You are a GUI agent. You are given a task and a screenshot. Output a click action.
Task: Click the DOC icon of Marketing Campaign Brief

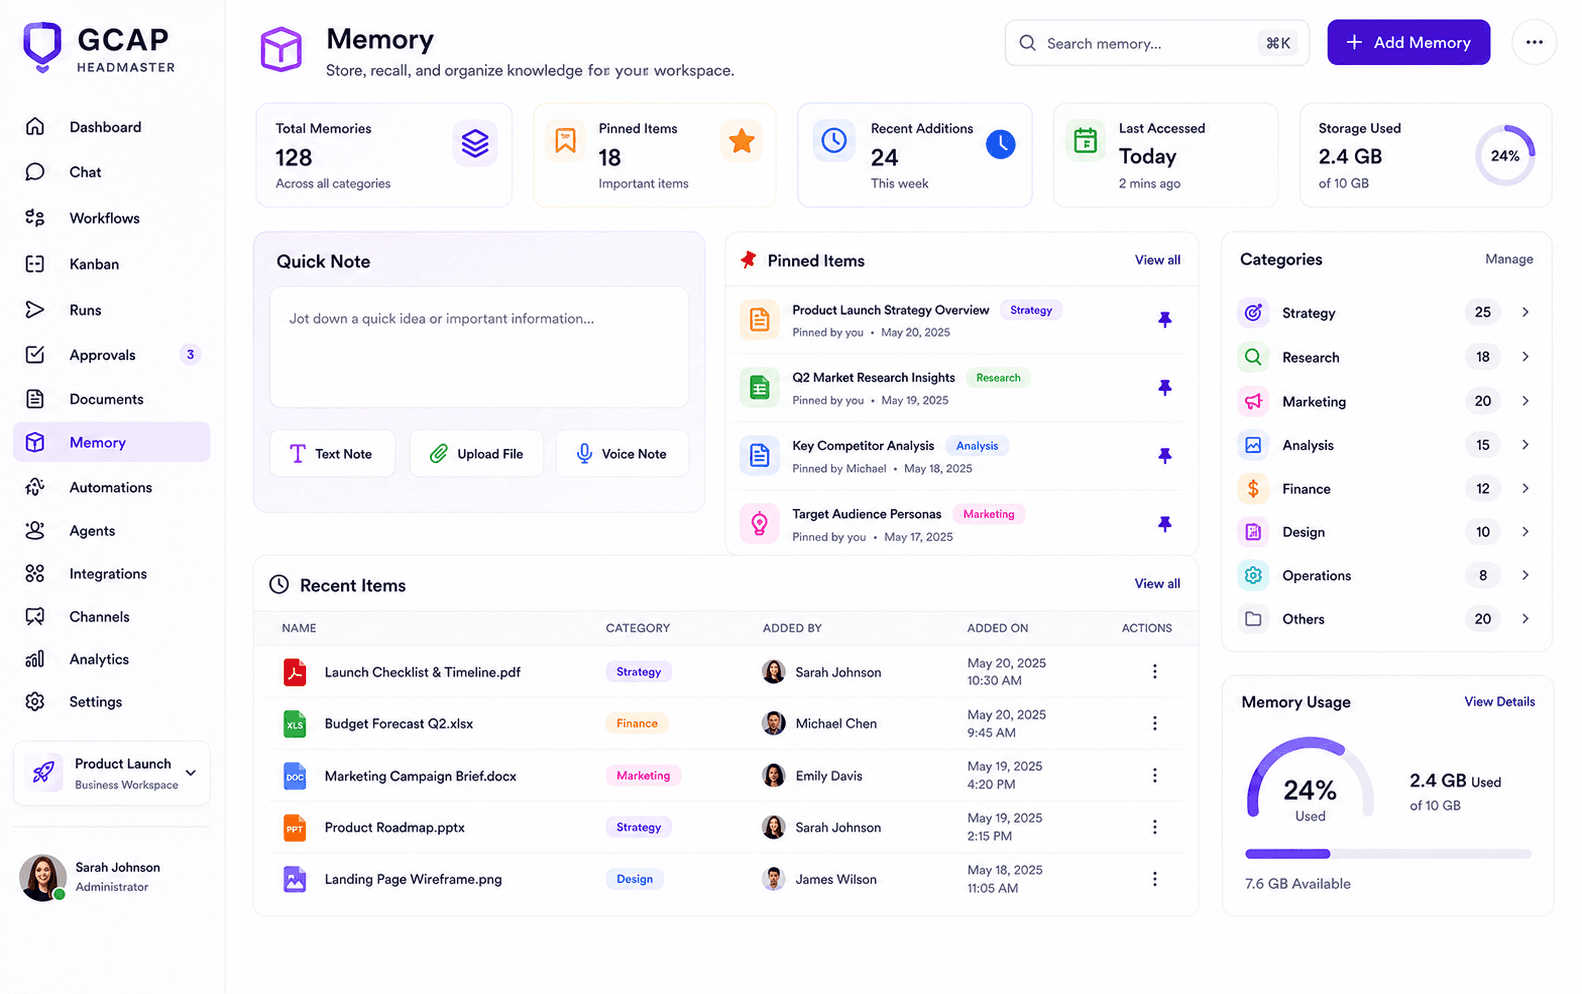tap(294, 776)
